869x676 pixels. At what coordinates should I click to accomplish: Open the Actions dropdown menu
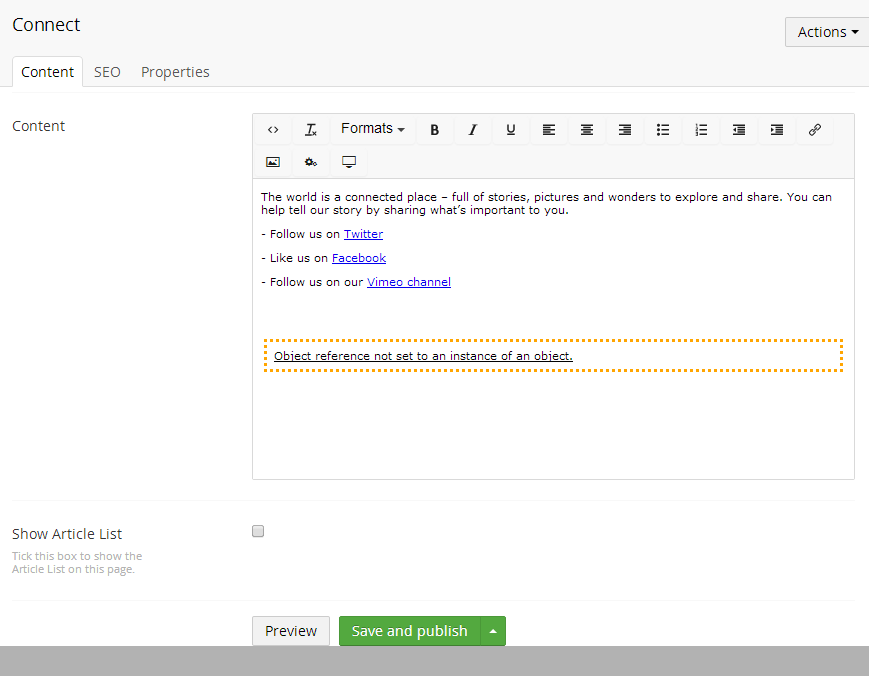tap(827, 32)
